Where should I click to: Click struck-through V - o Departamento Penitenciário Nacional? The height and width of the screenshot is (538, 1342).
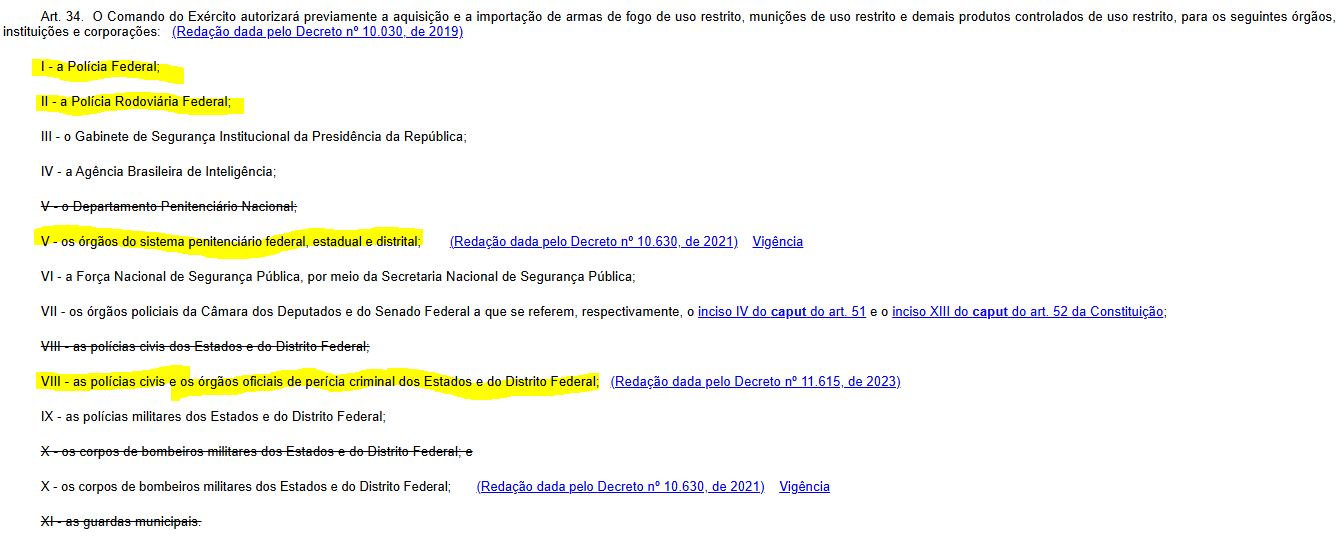click(169, 207)
